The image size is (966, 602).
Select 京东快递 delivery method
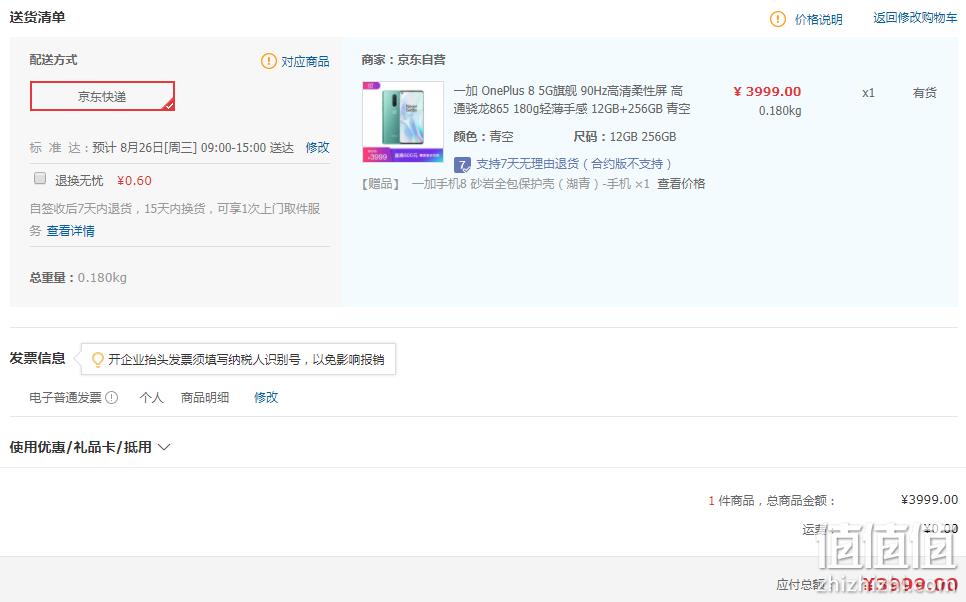[102, 96]
